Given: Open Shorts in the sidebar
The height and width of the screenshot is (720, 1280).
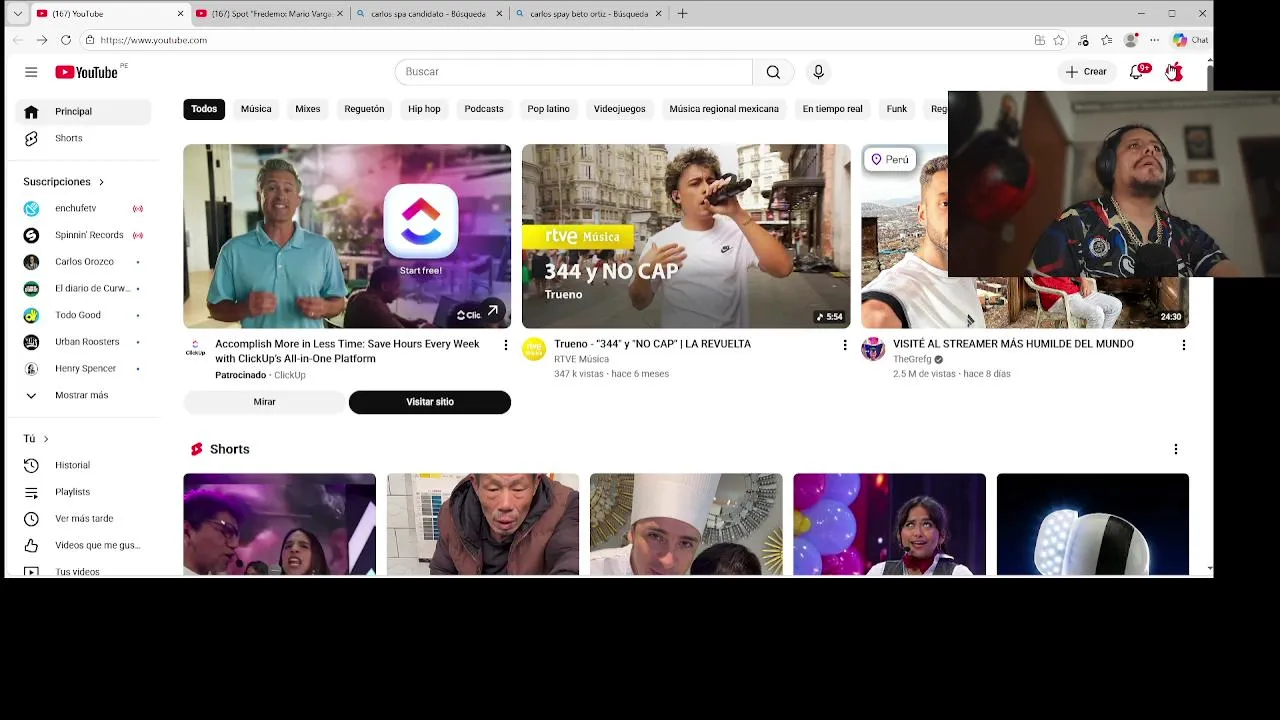Looking at the screenshot, I should pos(83,138).
